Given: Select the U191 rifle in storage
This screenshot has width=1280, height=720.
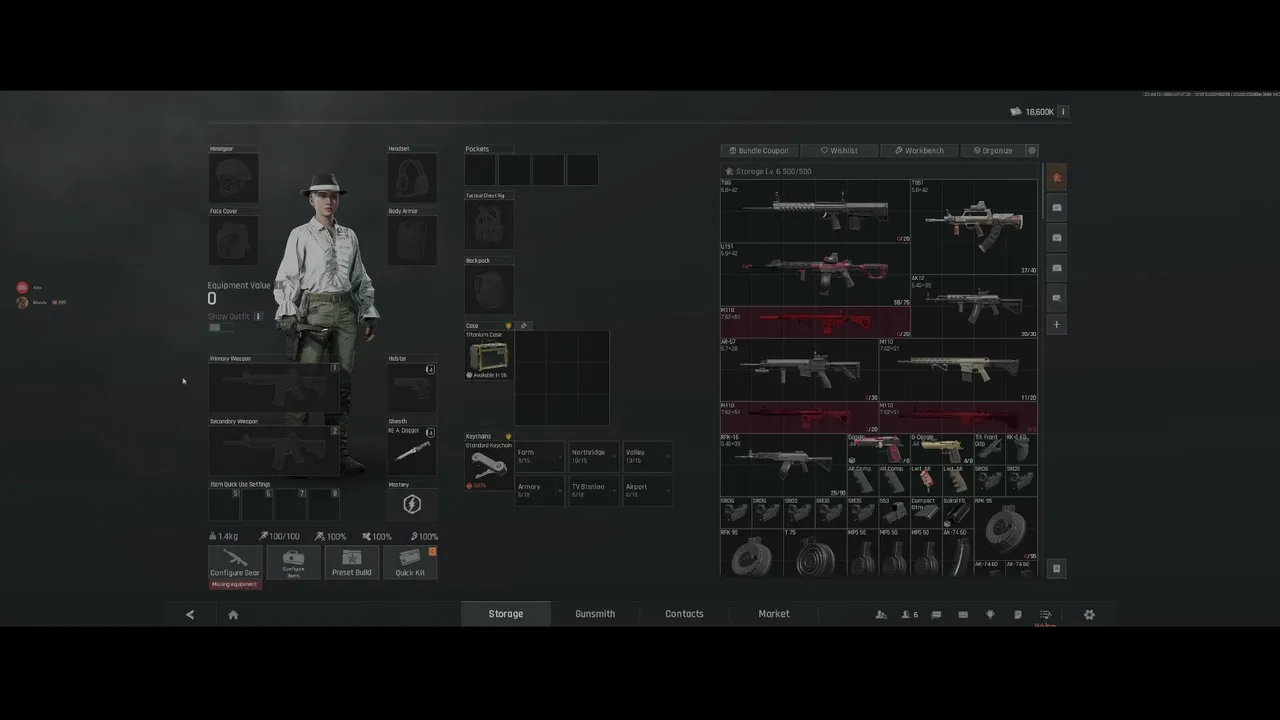Looking at the screenshot, I should click(815, 275).
